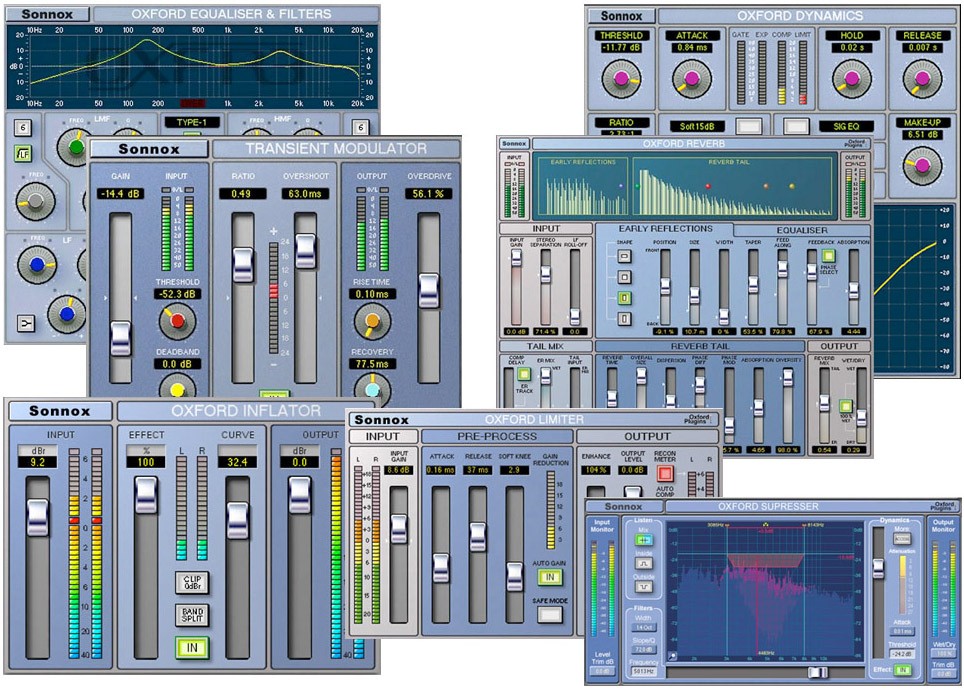Select the Outside listen mode icon on Suppresser
Viewport: 964px width, 689px height.
[x=645, y=587]
